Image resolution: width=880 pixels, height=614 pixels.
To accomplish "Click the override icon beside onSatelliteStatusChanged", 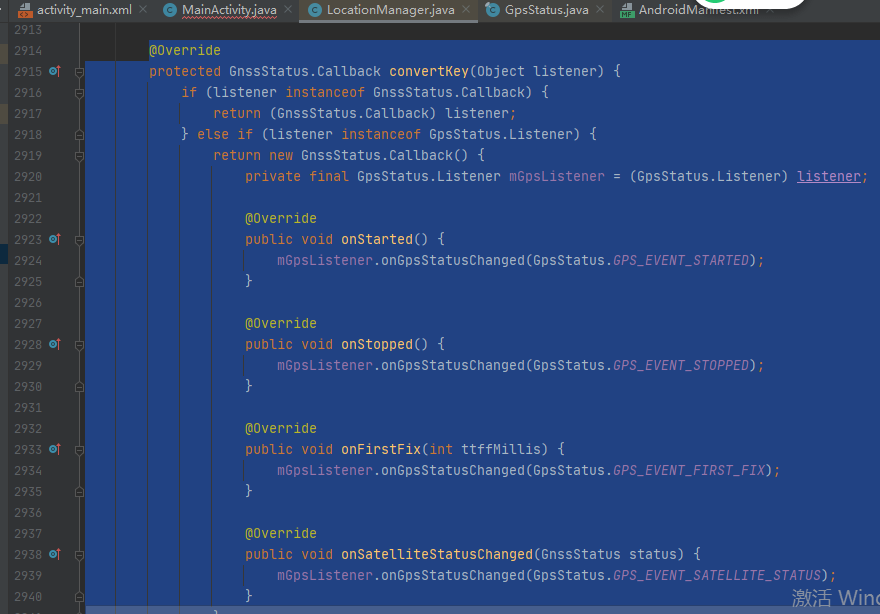I will 56,554.
